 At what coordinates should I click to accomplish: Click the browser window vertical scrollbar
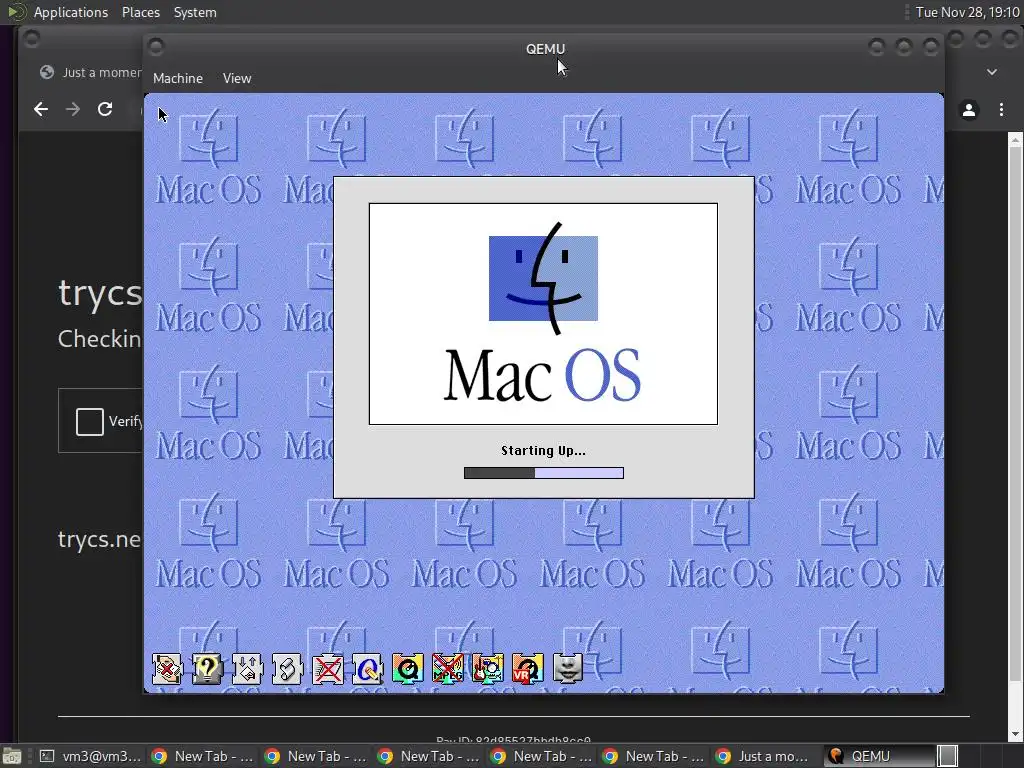[x=1016, y=436]
